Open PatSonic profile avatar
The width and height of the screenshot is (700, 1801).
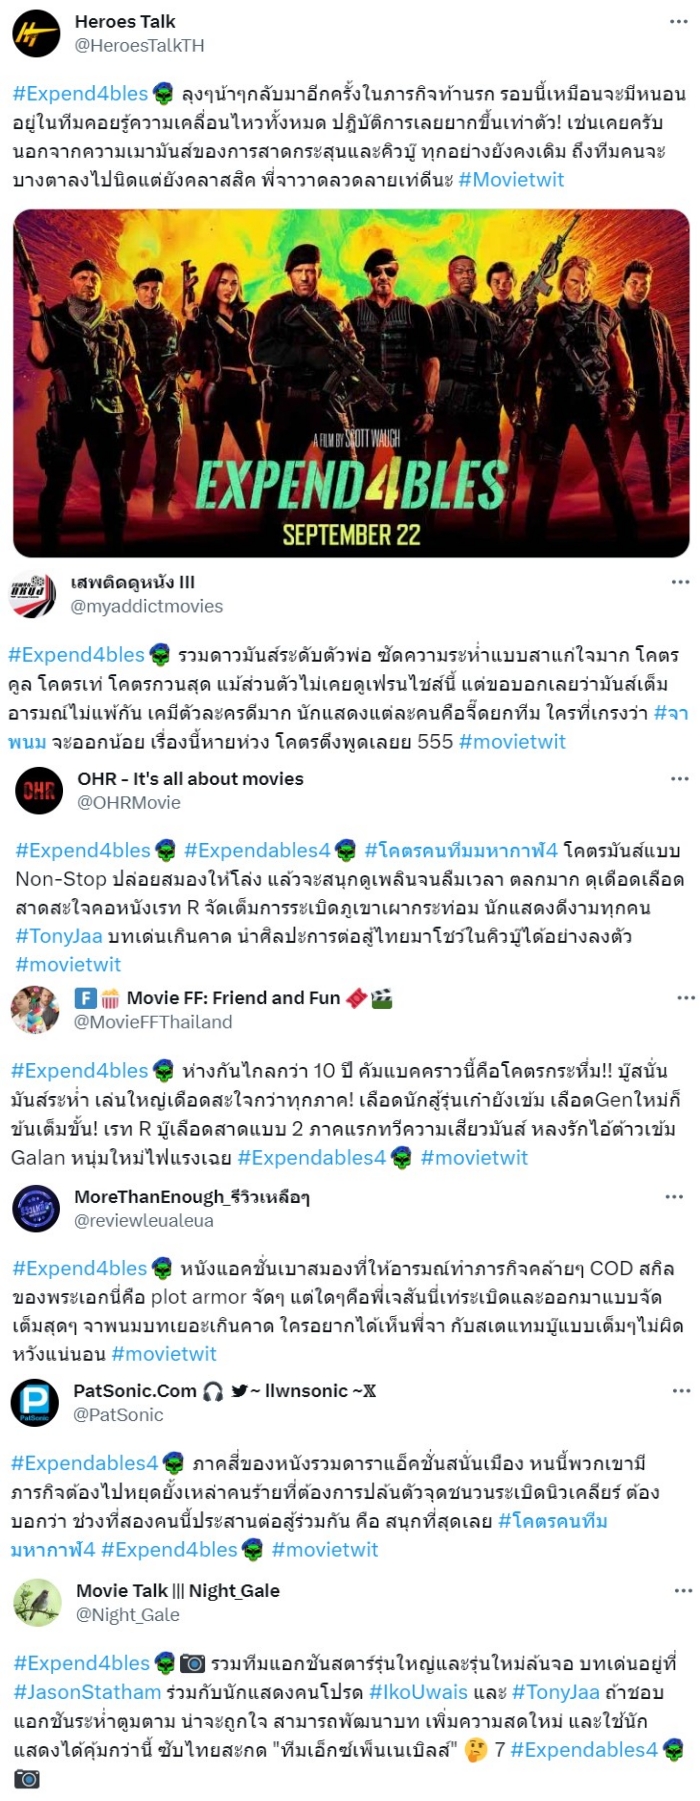[x=35, y=1402]
